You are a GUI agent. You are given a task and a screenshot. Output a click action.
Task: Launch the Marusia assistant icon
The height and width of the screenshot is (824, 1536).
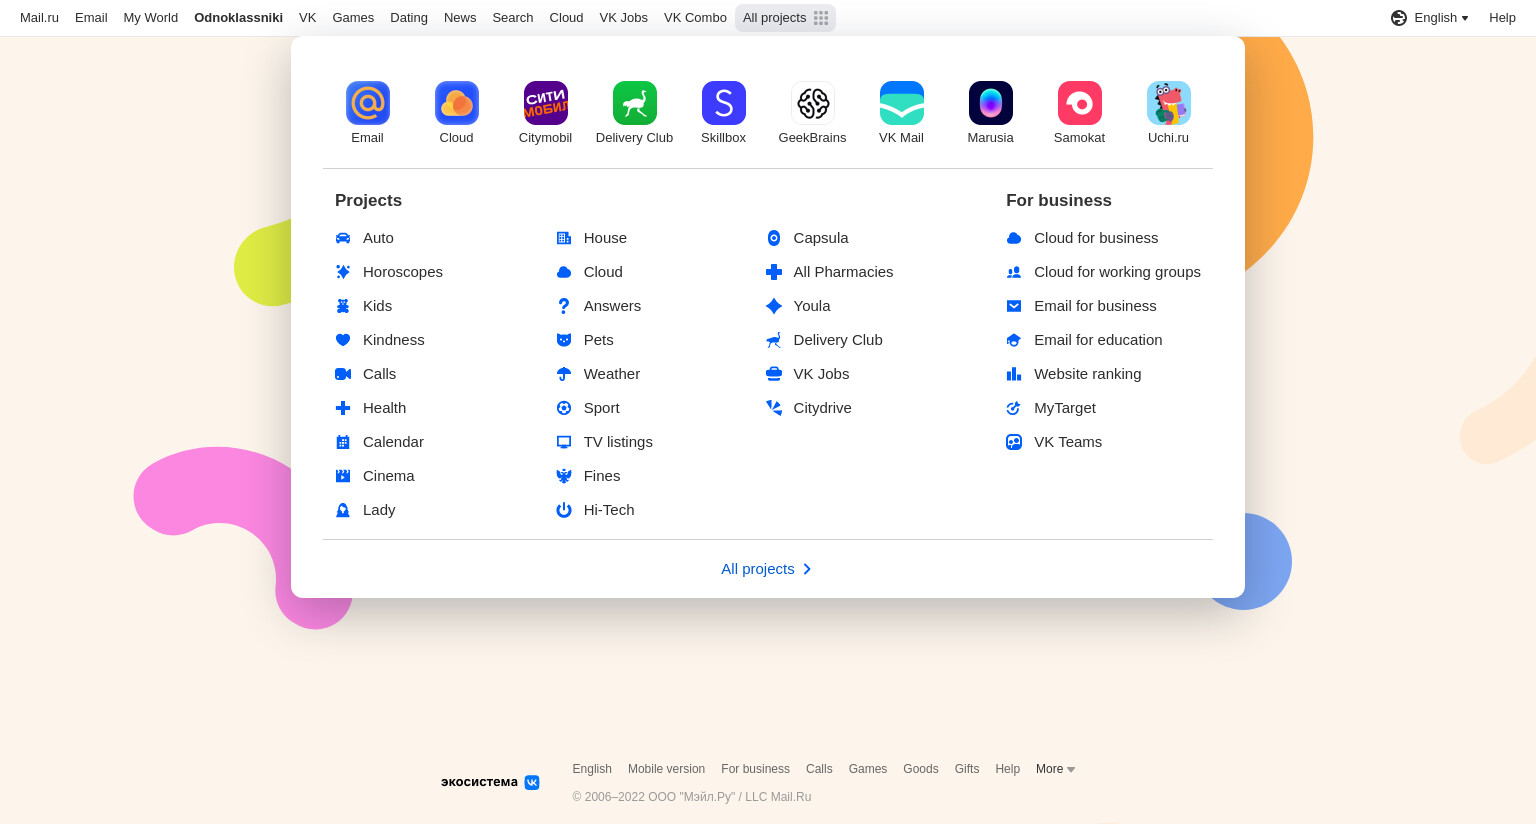tap(991, 103)
